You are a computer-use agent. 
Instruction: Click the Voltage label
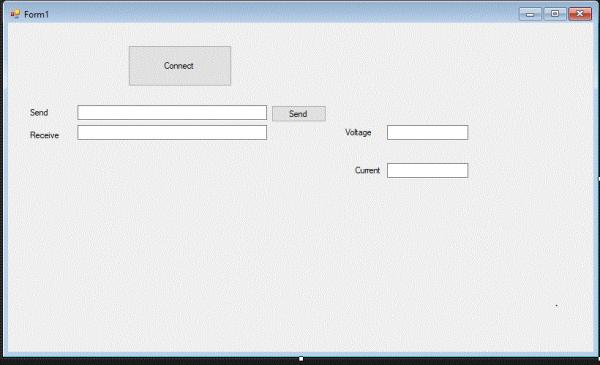coord(358,132)
